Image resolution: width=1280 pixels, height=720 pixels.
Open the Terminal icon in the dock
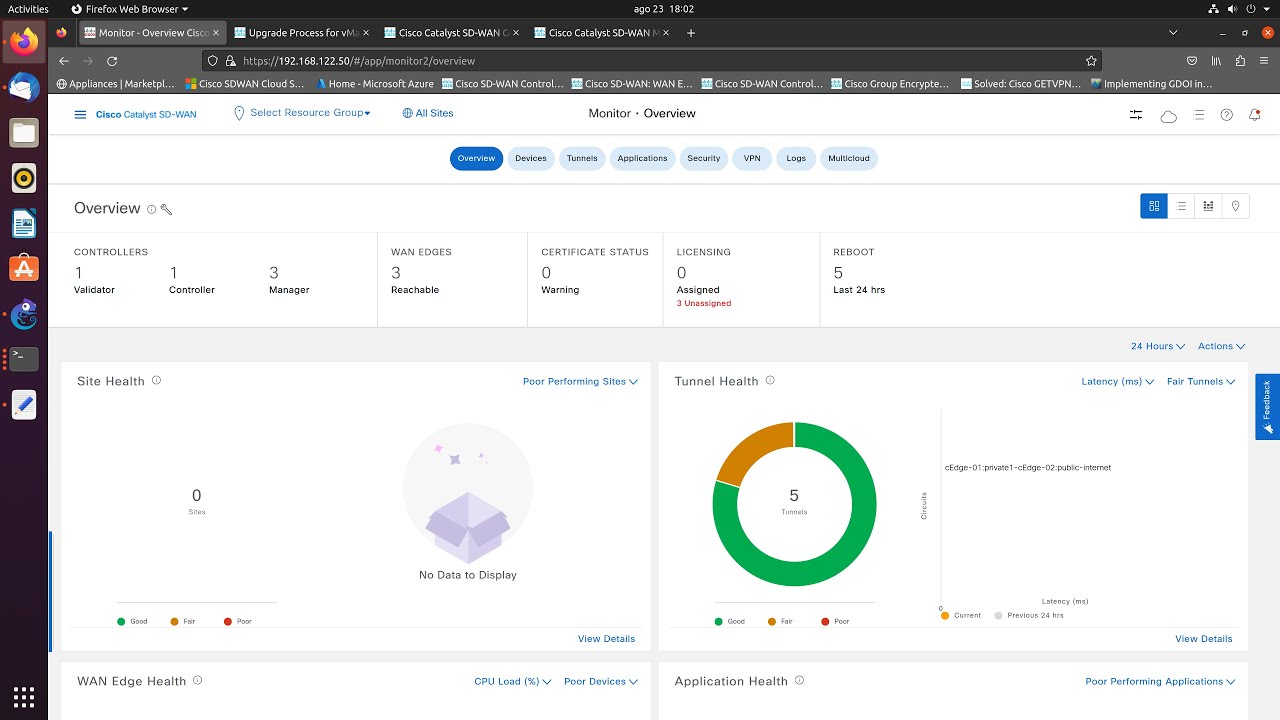coord(24,359)
